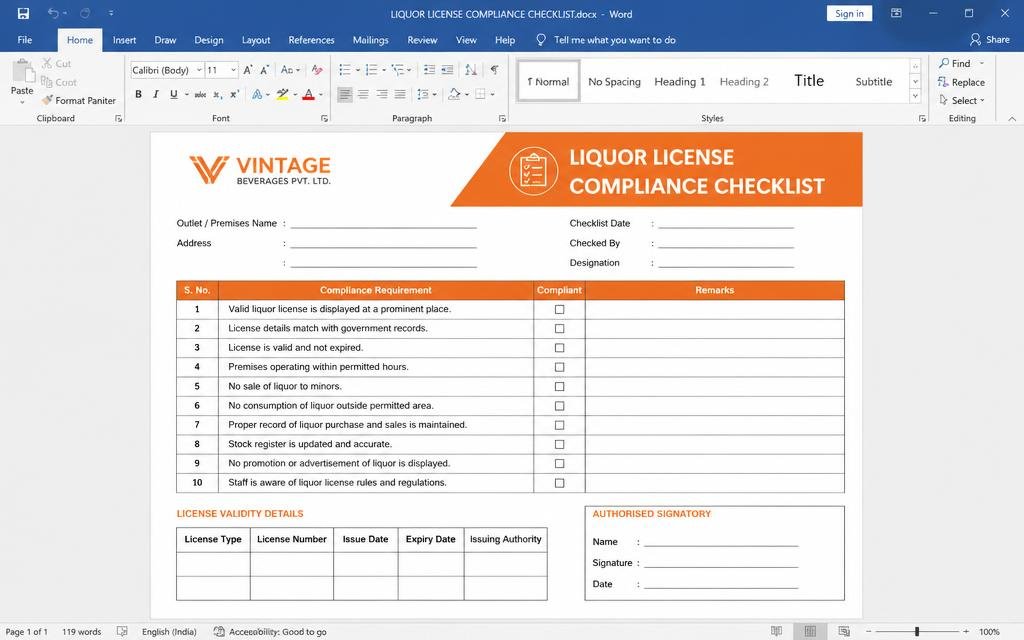
Task: Toggle bold formatting
Action: click(x=138, y=94)
